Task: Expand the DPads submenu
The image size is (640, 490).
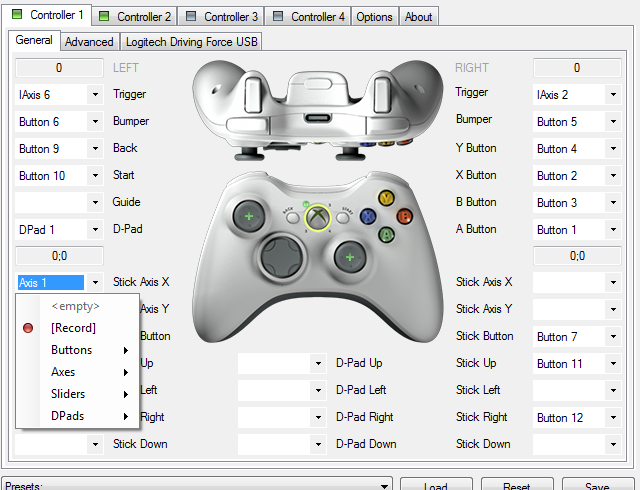Action: coord(78,416)
